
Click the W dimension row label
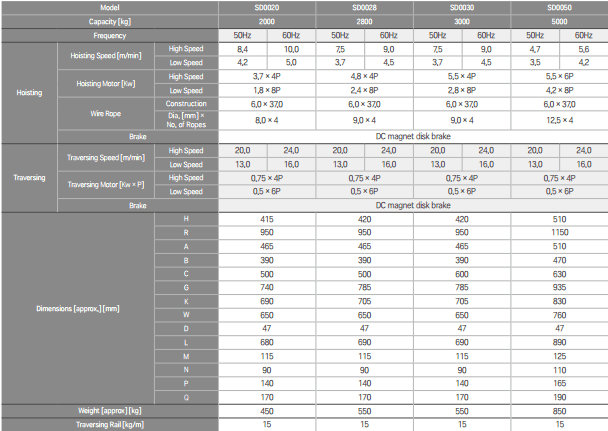[186, 315]
